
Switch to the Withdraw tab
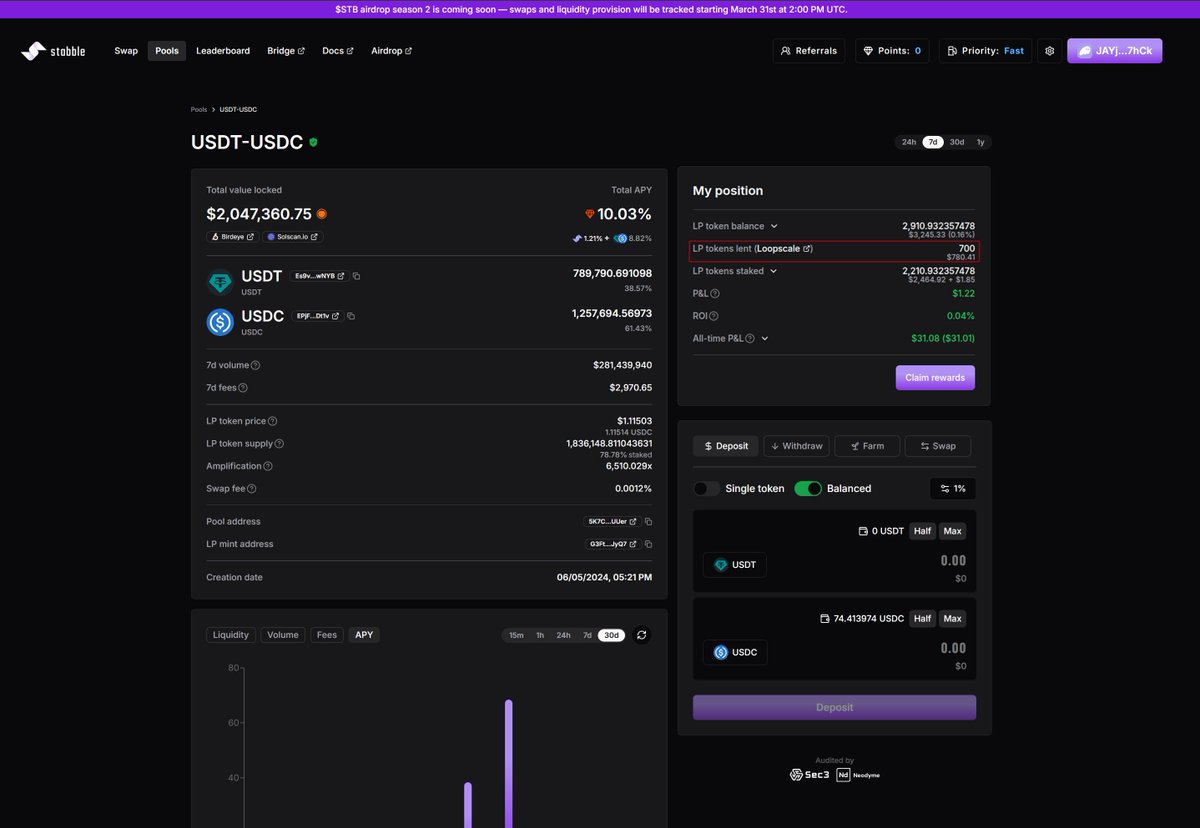tap(796, 446)
